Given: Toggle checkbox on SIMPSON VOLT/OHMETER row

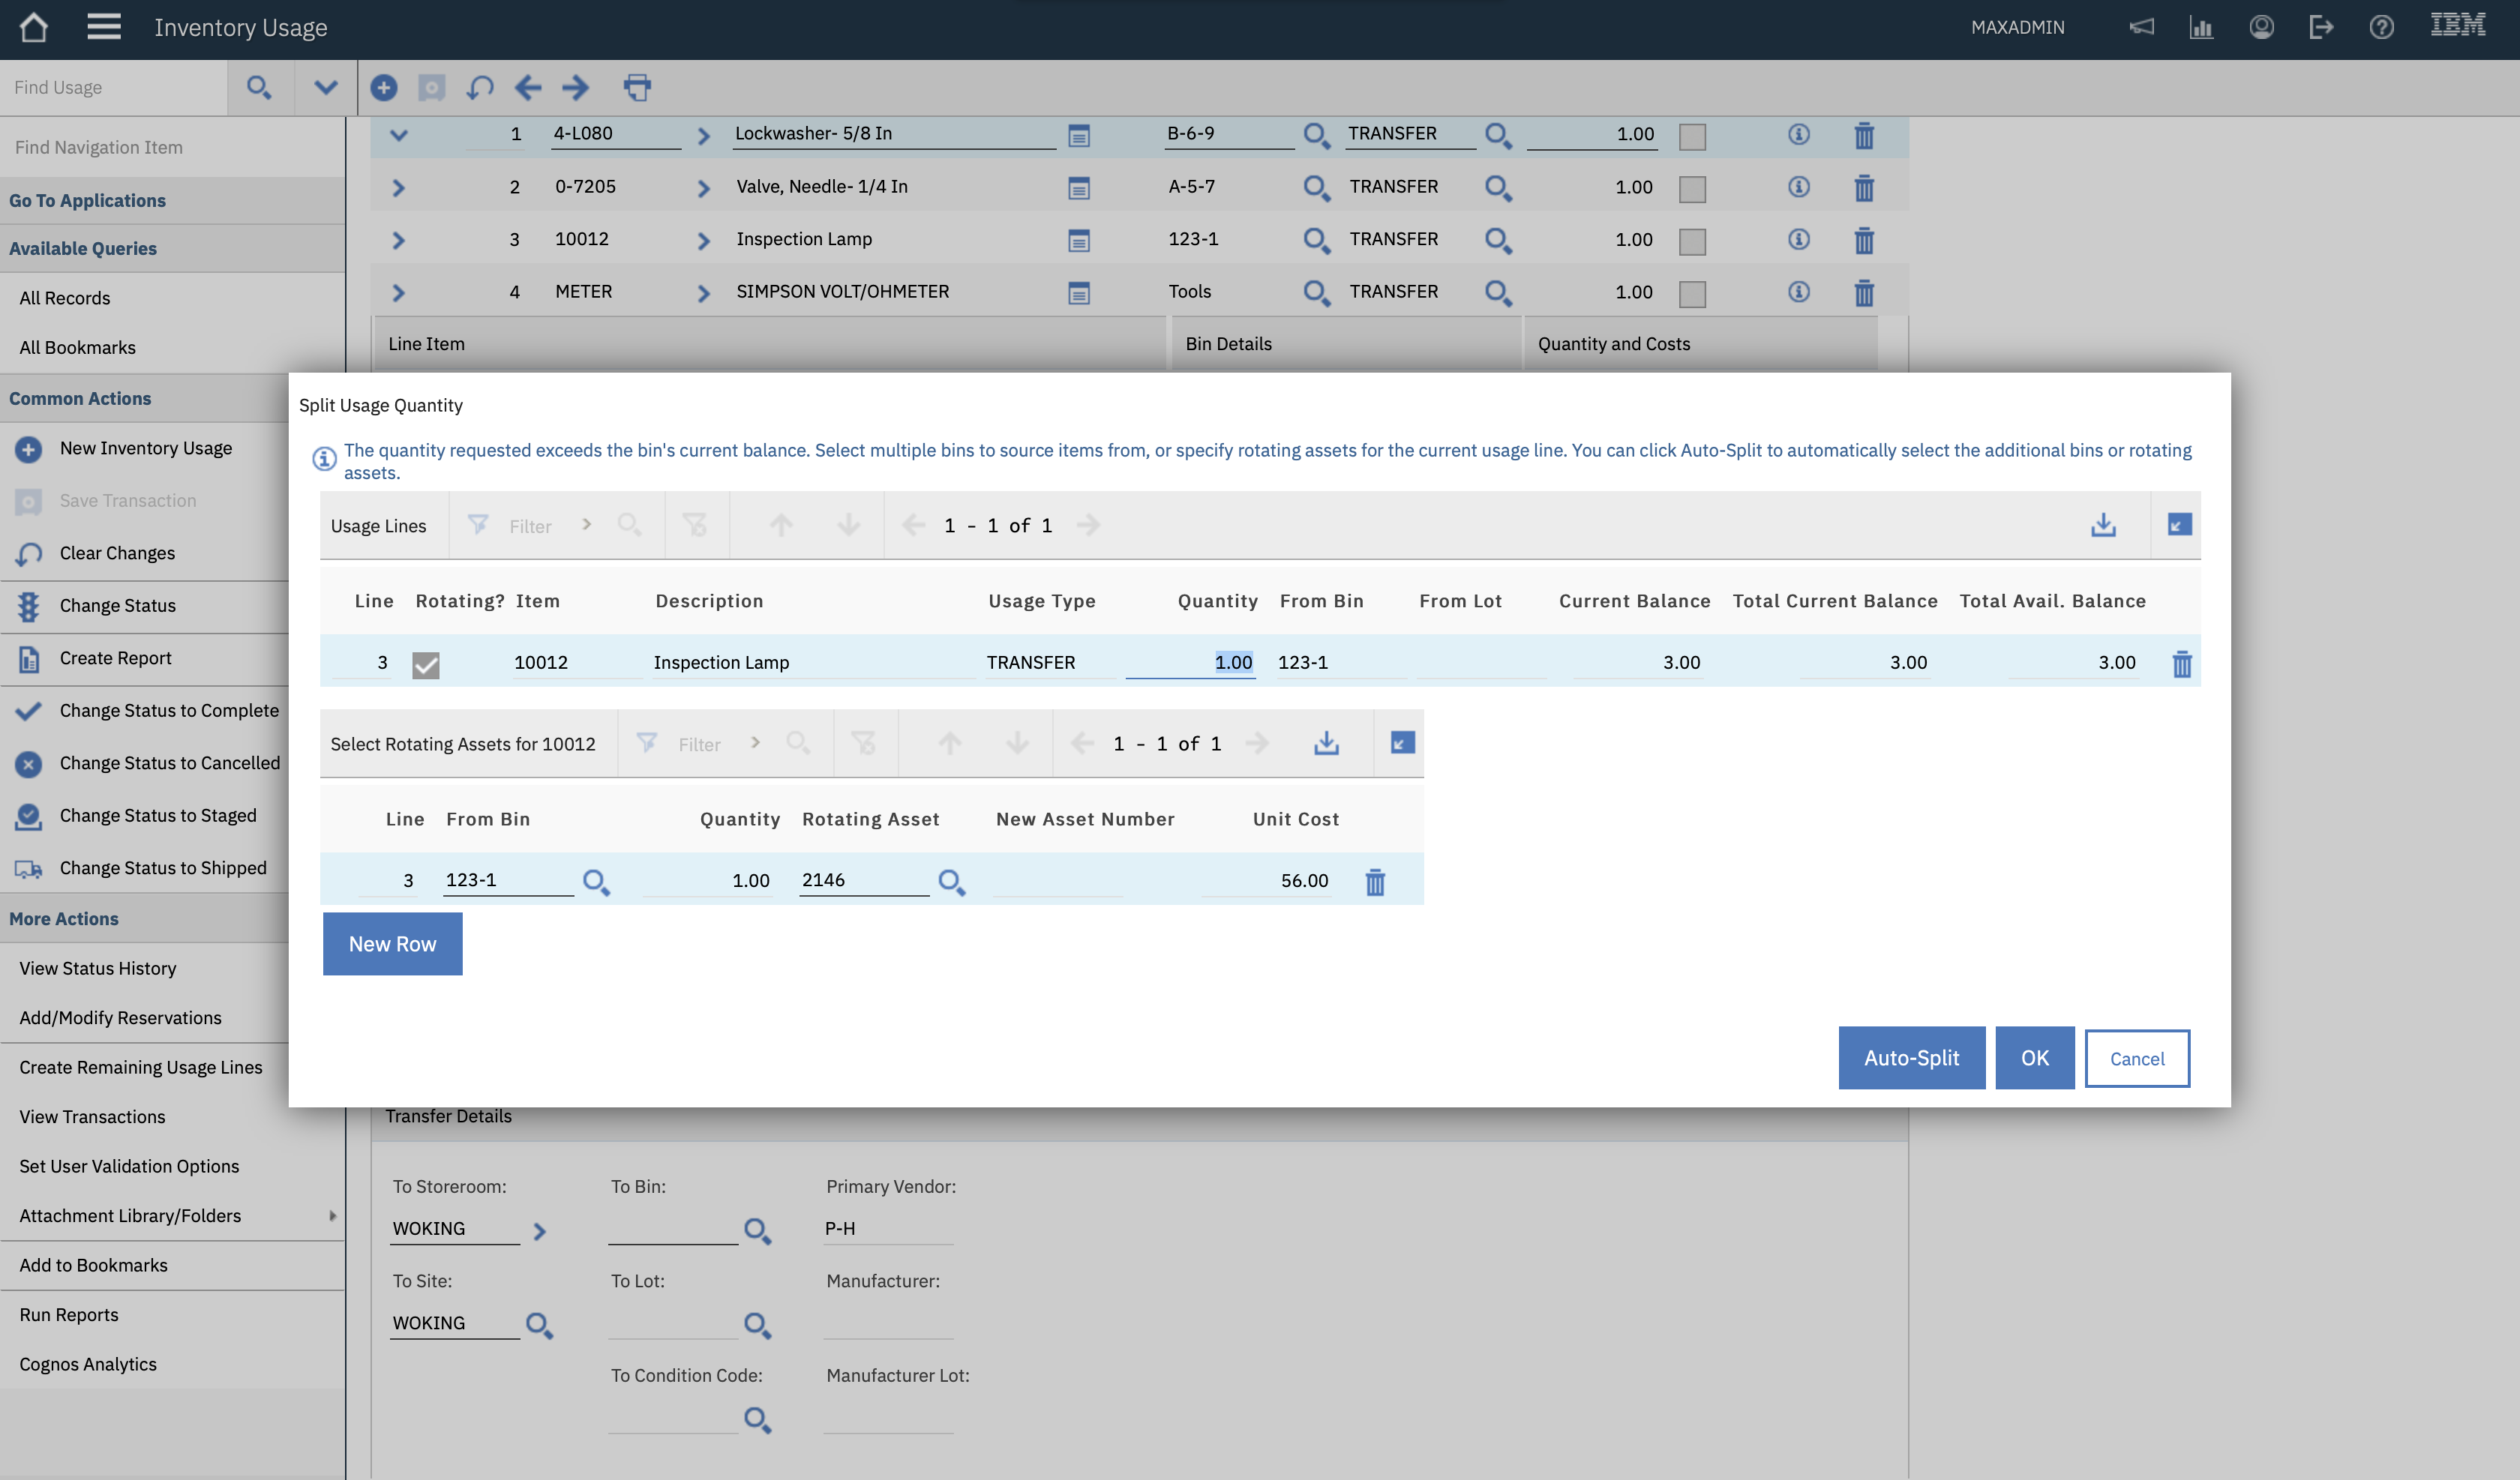Looking at the screenshot, I should coord(1692,293).
